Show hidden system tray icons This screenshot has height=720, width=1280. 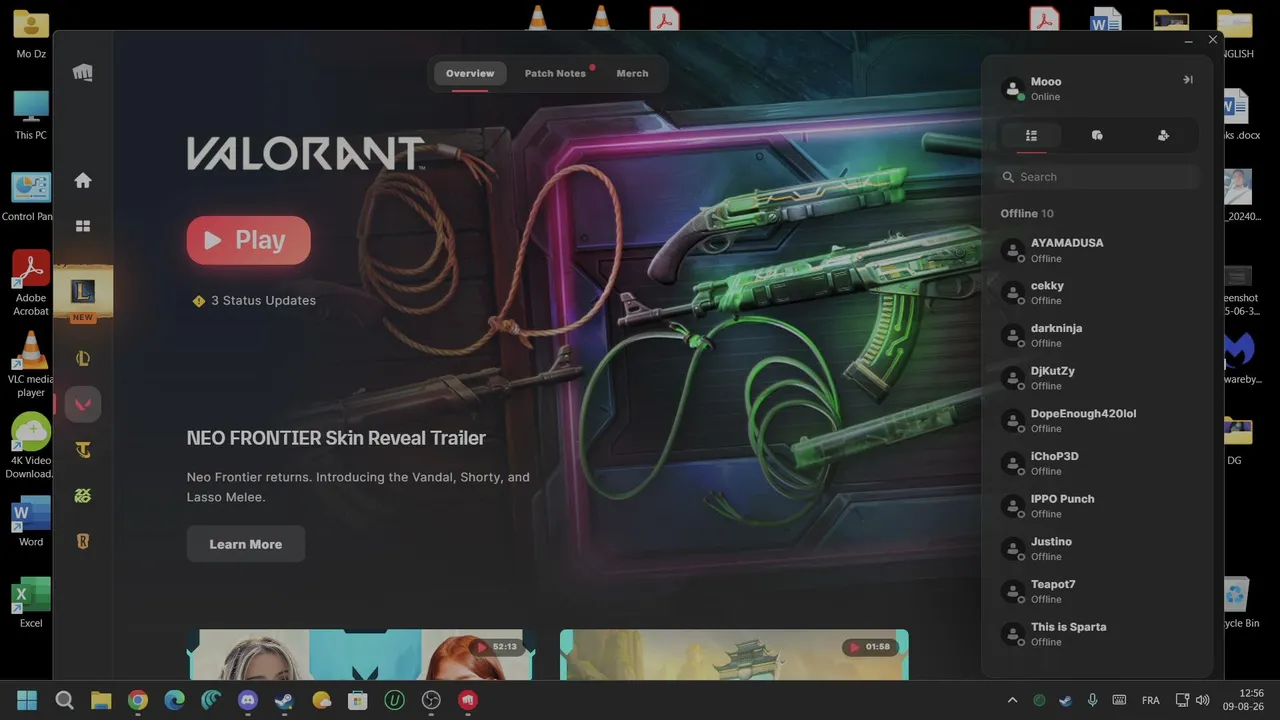1012,700
